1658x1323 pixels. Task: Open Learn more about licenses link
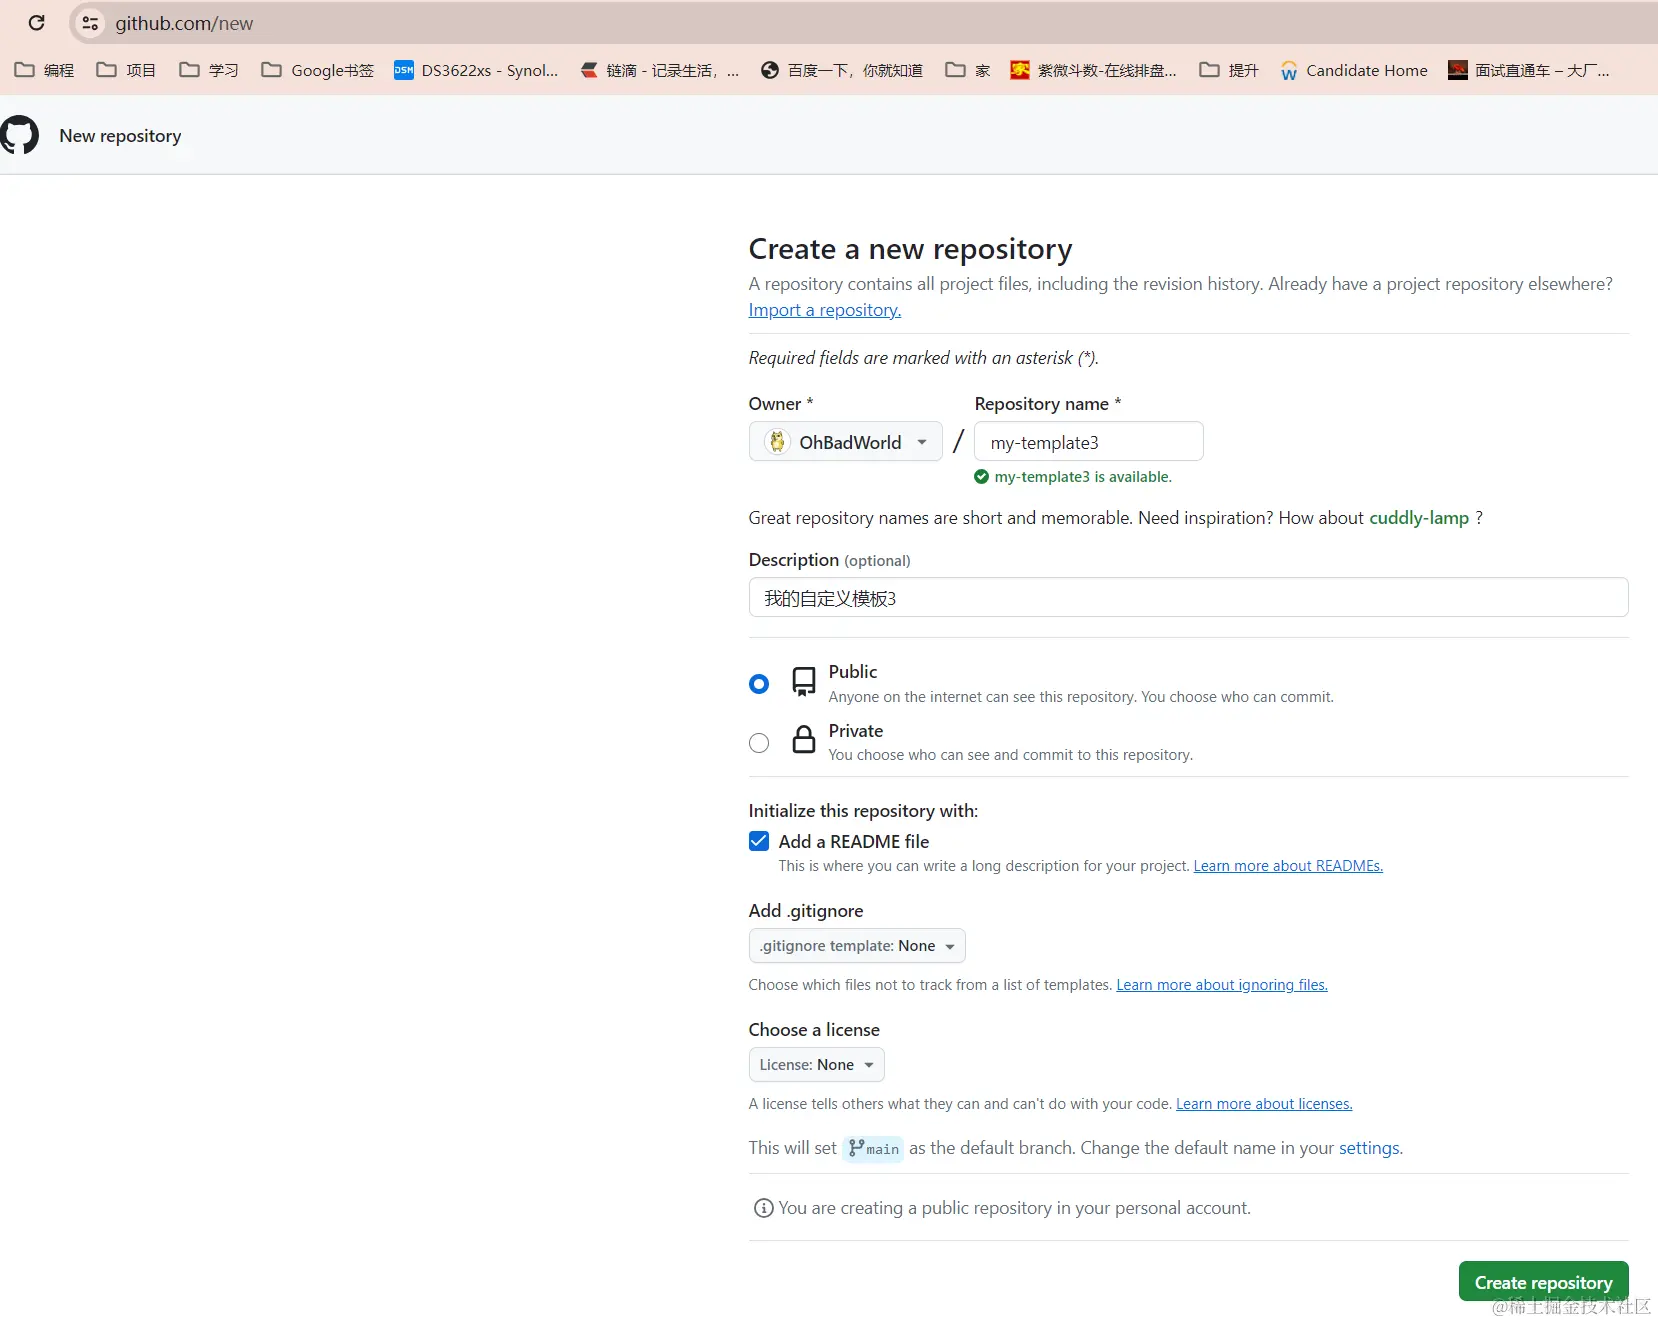[1264, 1104]
